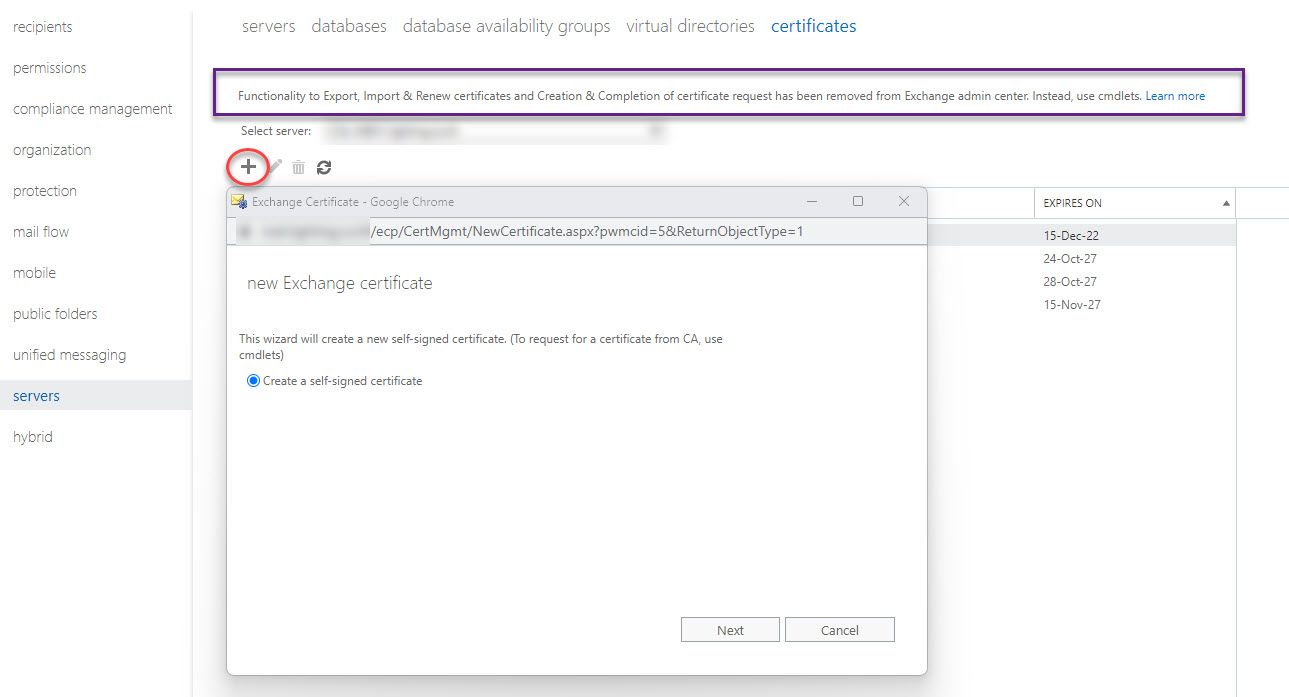
Task: Open the virtual directories tab
Action: coord(690,26)
